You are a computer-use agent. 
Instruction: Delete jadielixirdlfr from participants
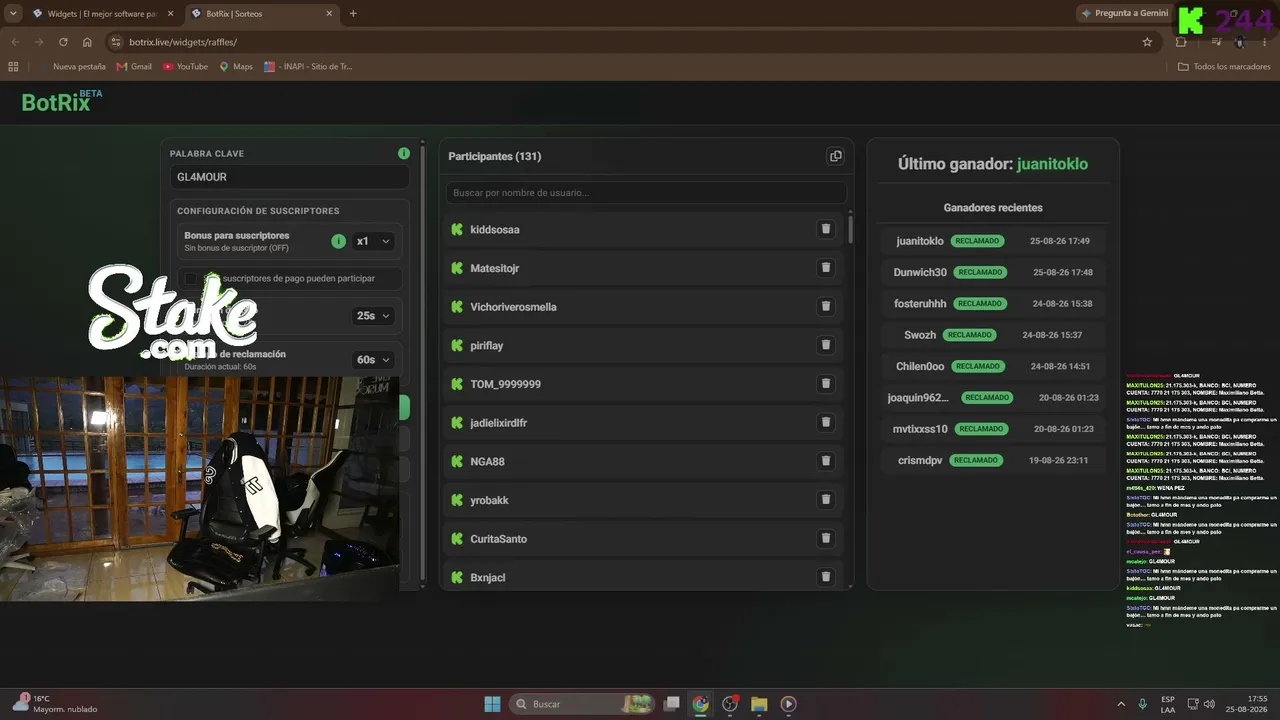coord(826,422)
